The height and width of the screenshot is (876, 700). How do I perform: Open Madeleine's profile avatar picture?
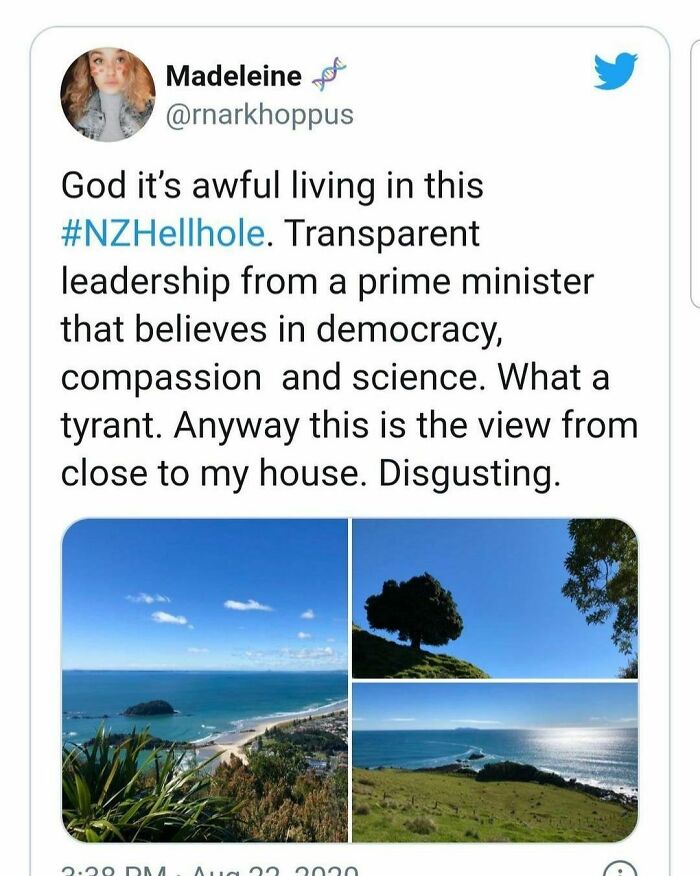(x=108, y=95)
